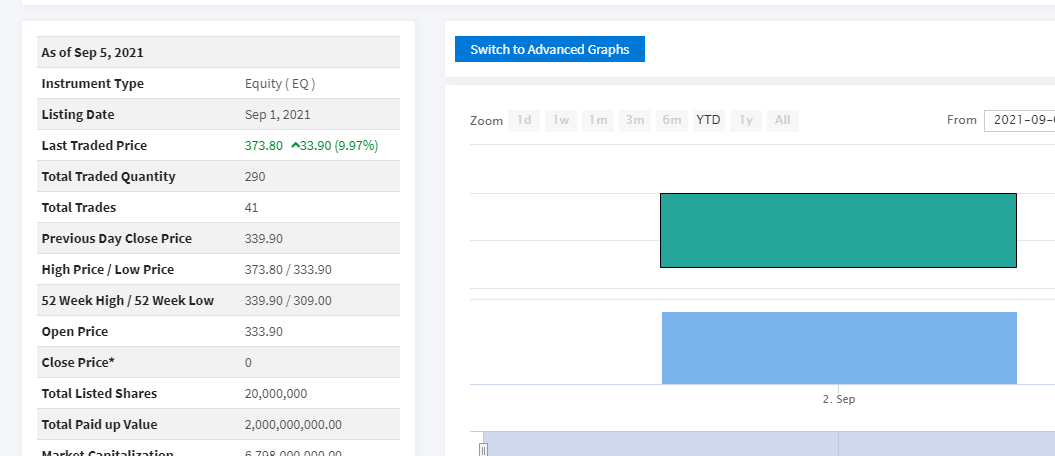Image resolution: width=1055 pixels, height=456 pixels.
Task: Click the From date input field
Action: (1019, 120)
